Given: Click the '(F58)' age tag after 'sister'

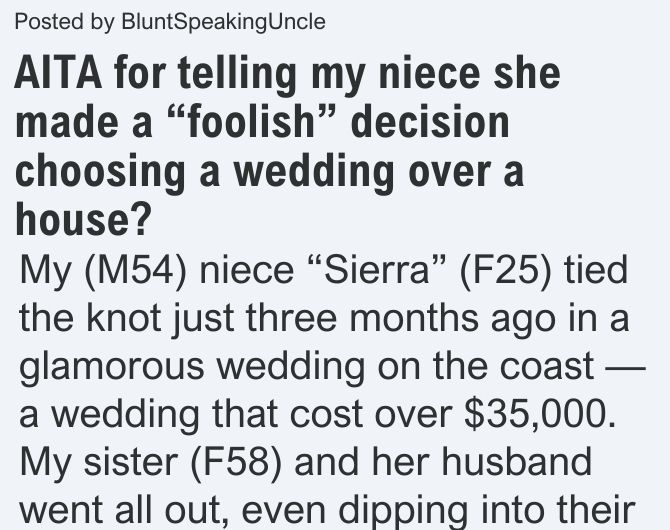Looking at the screenshot, I should pyautogui.click(x=236, y=462).
